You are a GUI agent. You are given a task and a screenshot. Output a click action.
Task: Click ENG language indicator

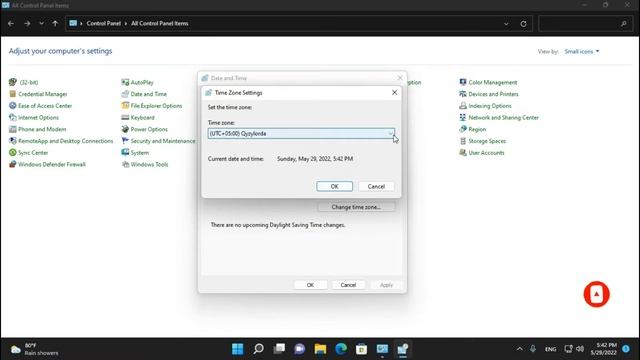point(550,349)
